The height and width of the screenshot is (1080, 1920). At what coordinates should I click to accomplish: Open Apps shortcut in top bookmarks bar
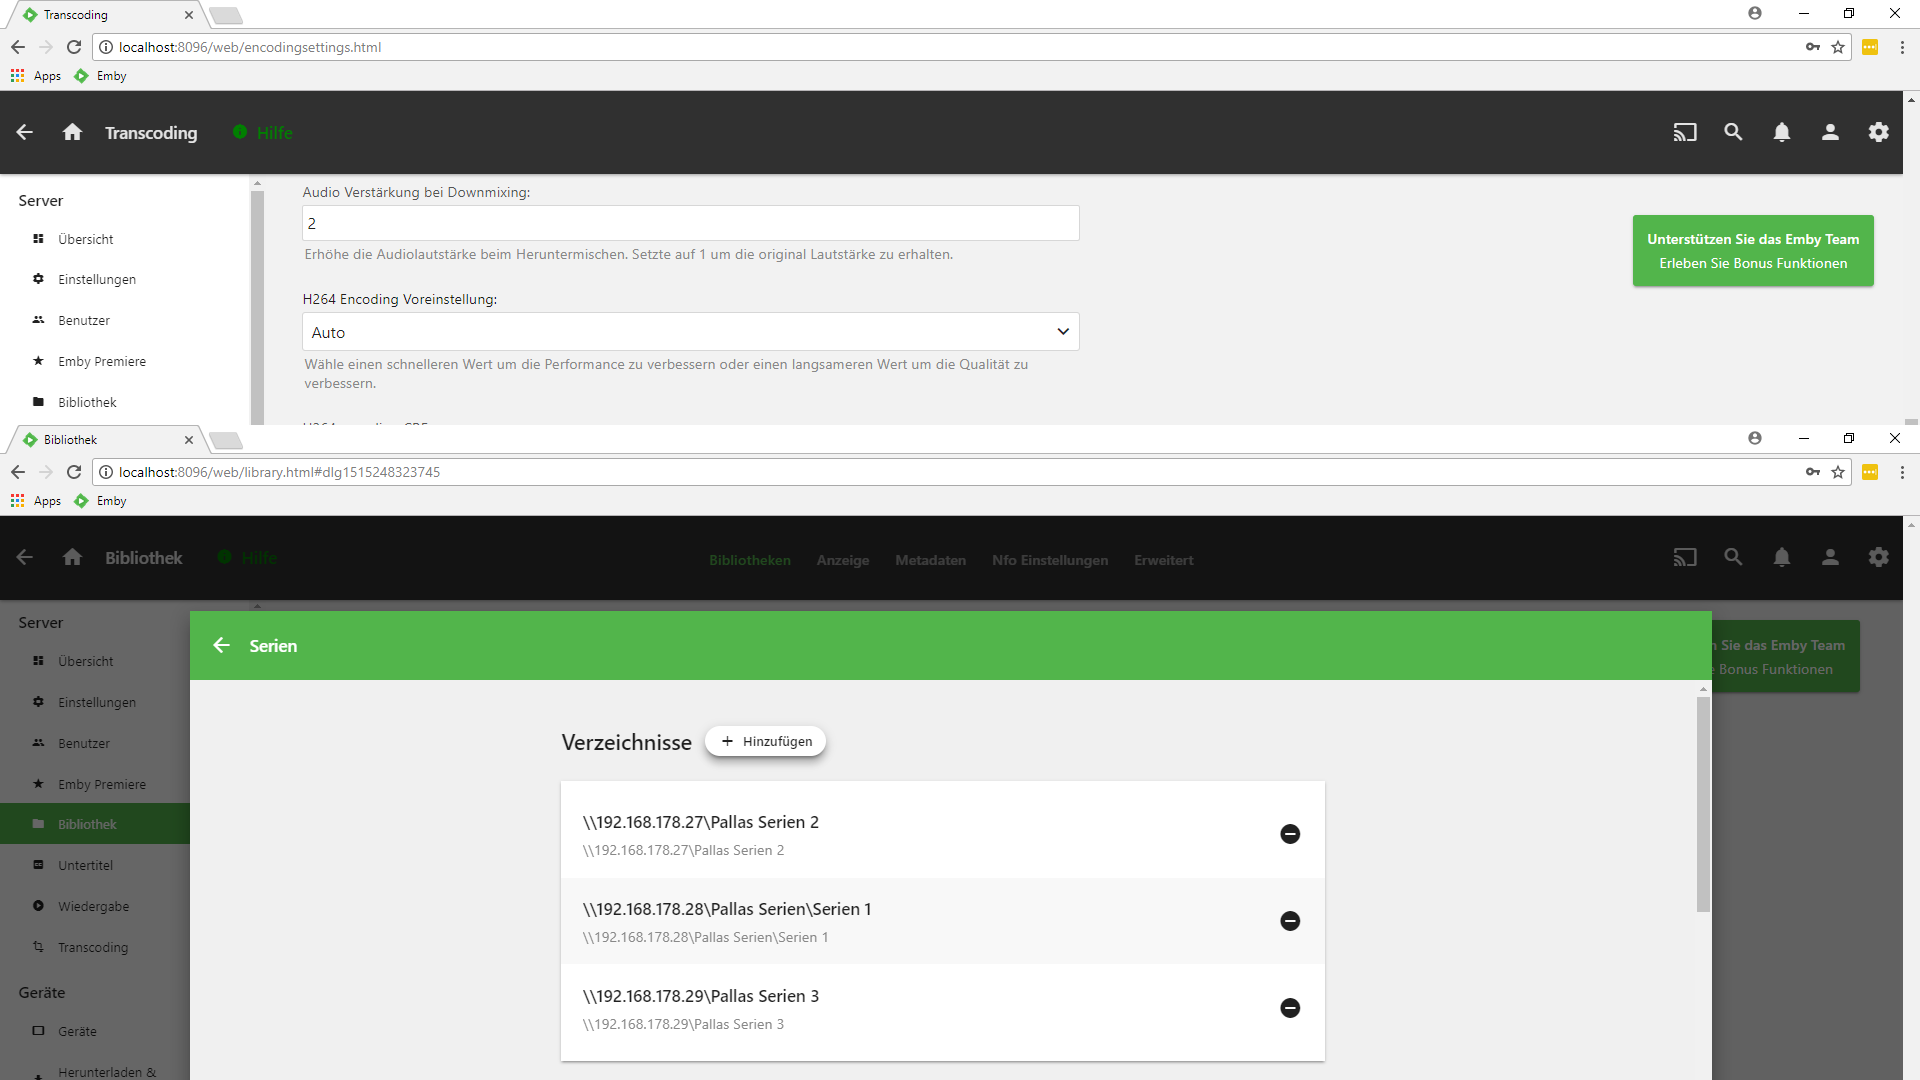coord(36,76)
